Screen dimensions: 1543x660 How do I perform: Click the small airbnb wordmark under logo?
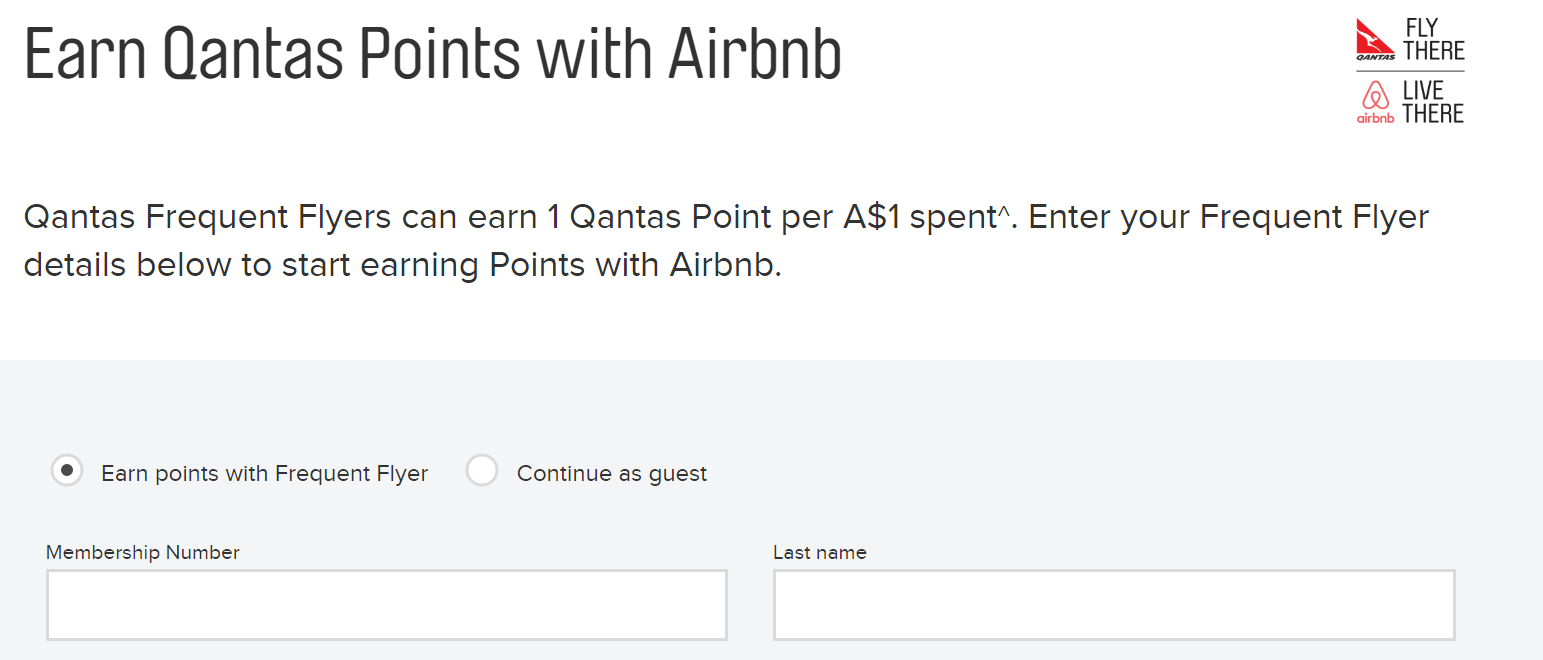coord(1375,119)
